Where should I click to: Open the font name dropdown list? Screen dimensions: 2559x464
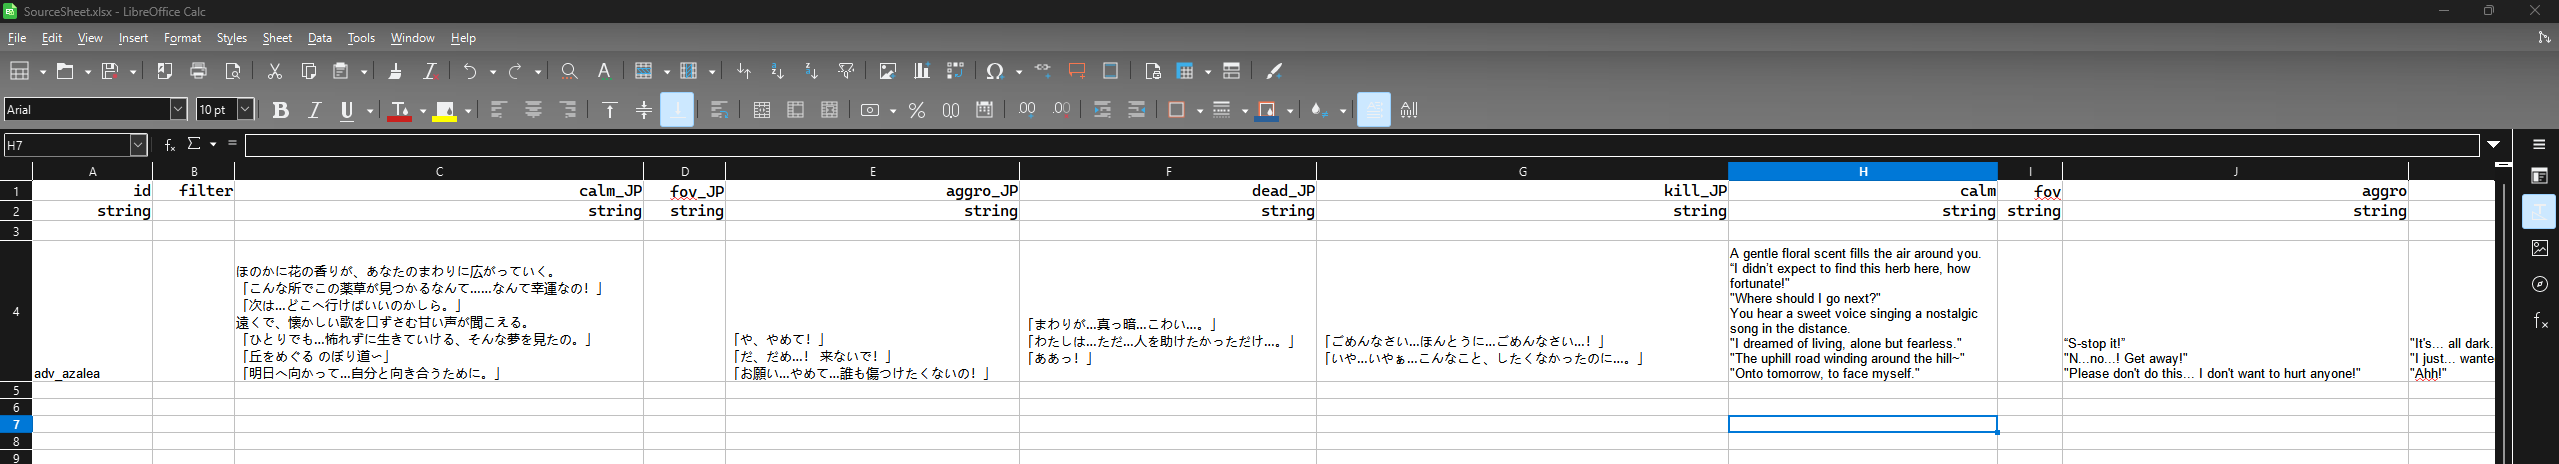178,109
